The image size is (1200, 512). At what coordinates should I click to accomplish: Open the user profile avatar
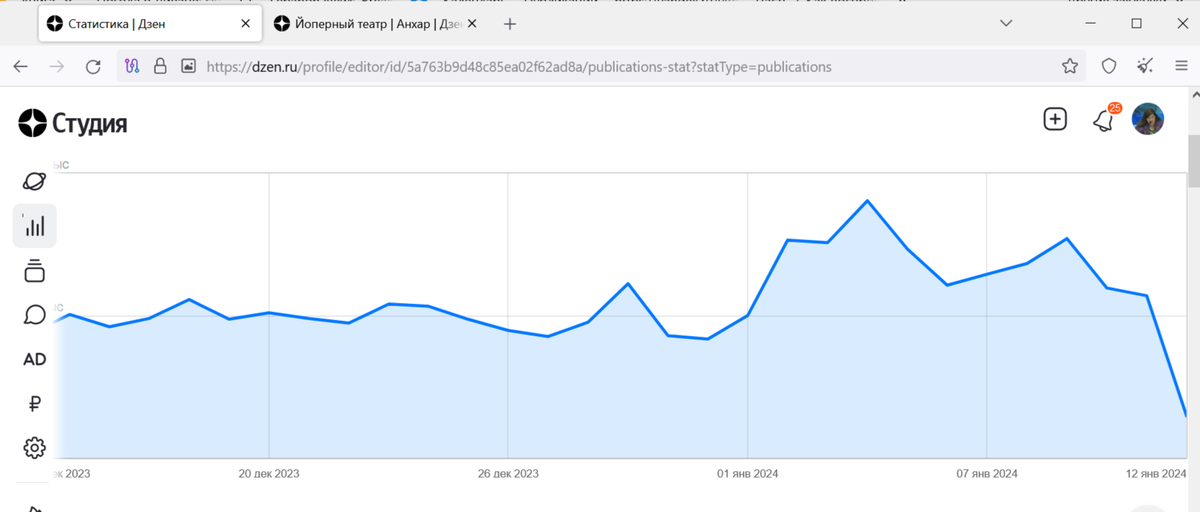tap(1148, 119)
